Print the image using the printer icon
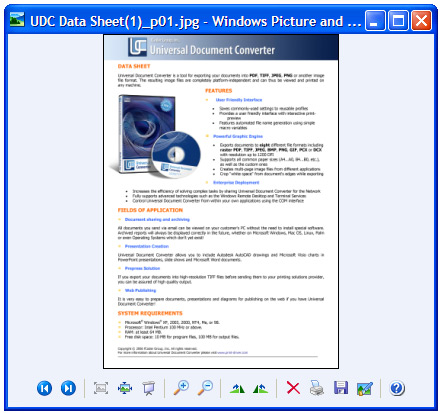 click(317, 388)
